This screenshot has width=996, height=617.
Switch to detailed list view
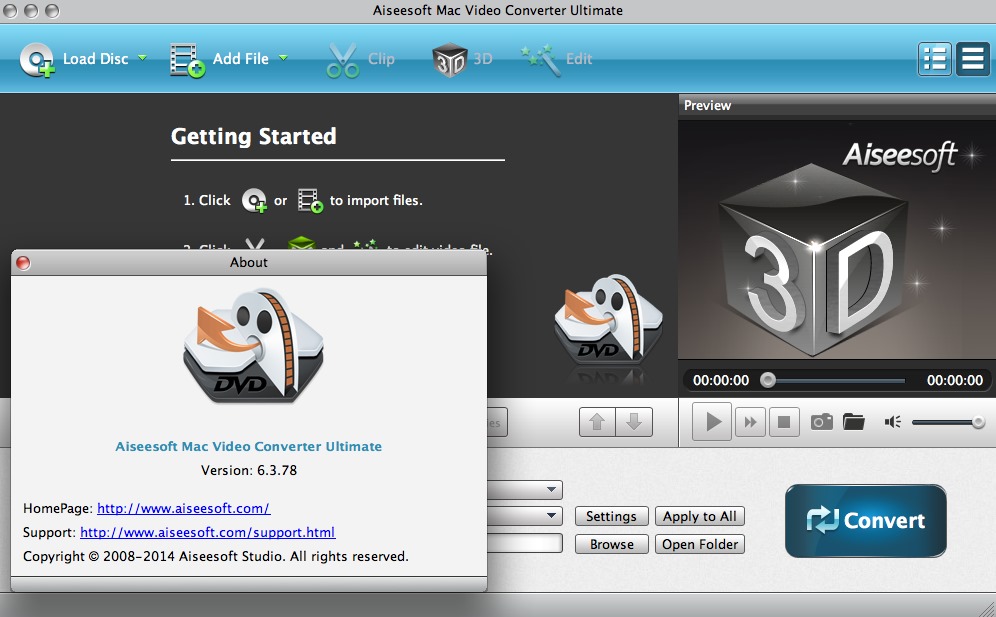(934, 59)
